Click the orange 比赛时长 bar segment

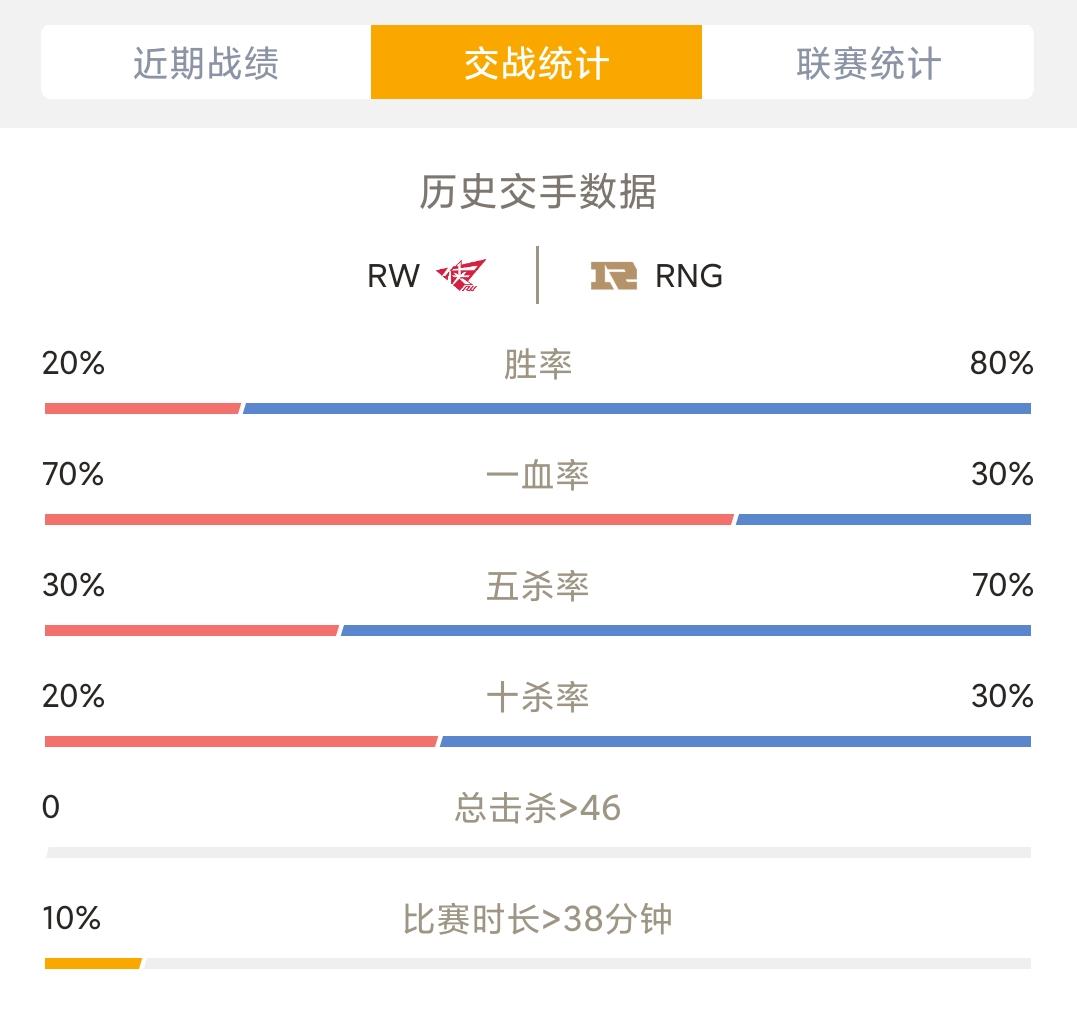pos(93,964)
